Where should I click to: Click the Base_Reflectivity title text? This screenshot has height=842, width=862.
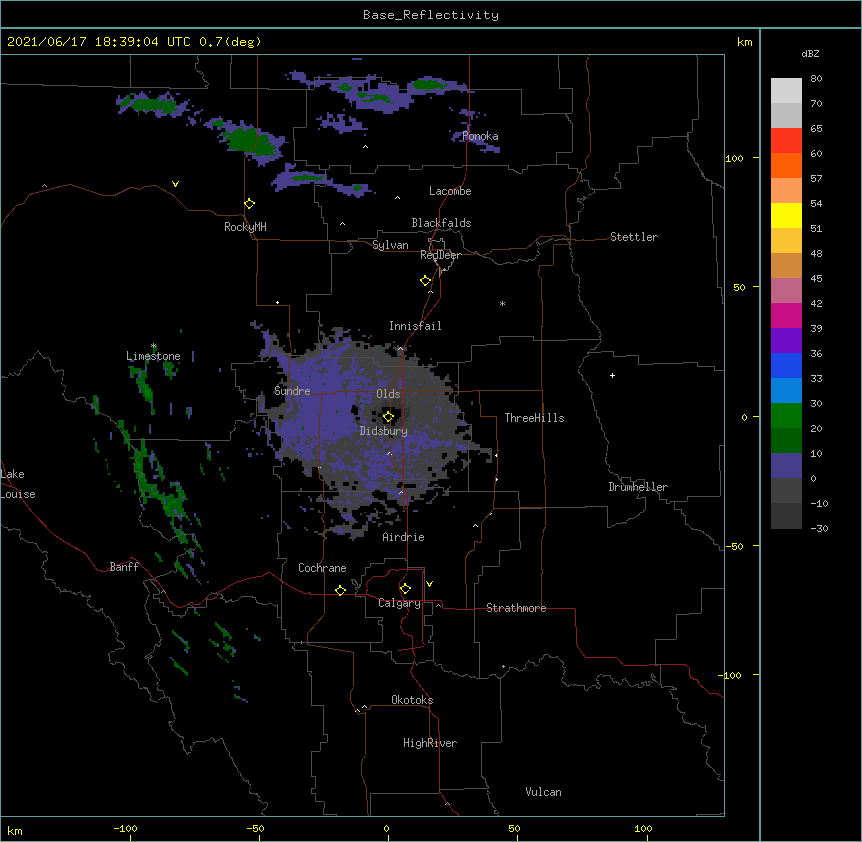(x=431, y=15)
